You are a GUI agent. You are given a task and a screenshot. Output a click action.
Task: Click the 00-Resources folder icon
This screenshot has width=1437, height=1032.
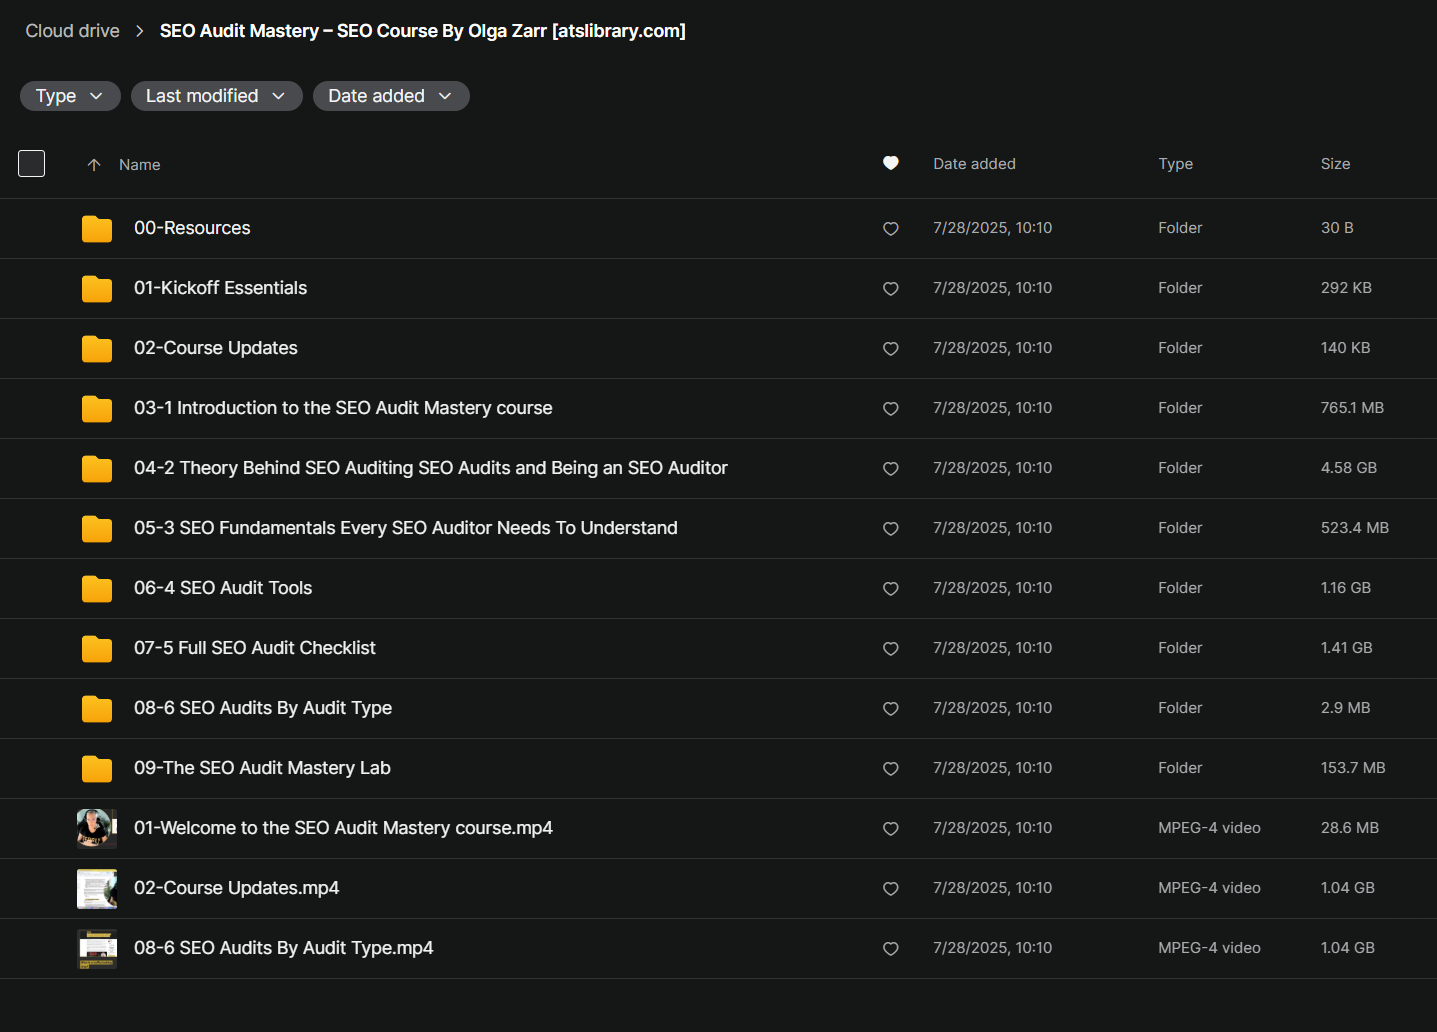pyautogui.click(x=97, y=229)
